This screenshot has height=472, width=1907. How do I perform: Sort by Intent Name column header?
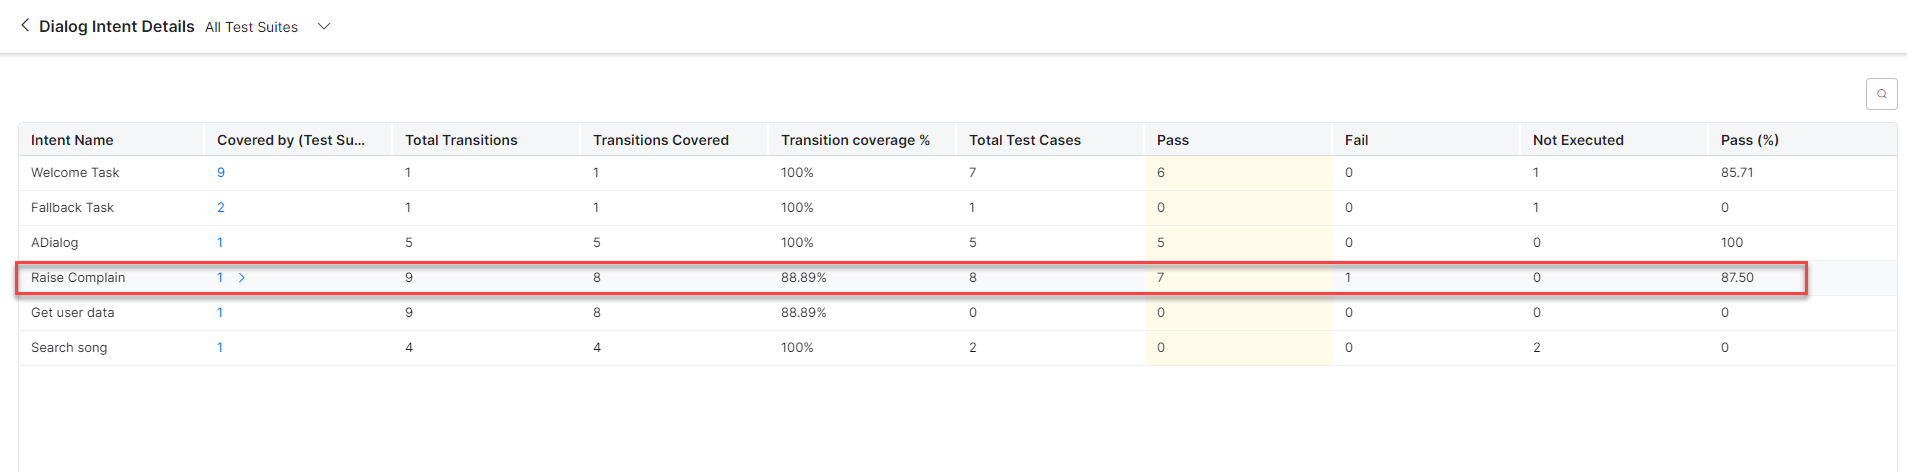(x=72, y=140)
